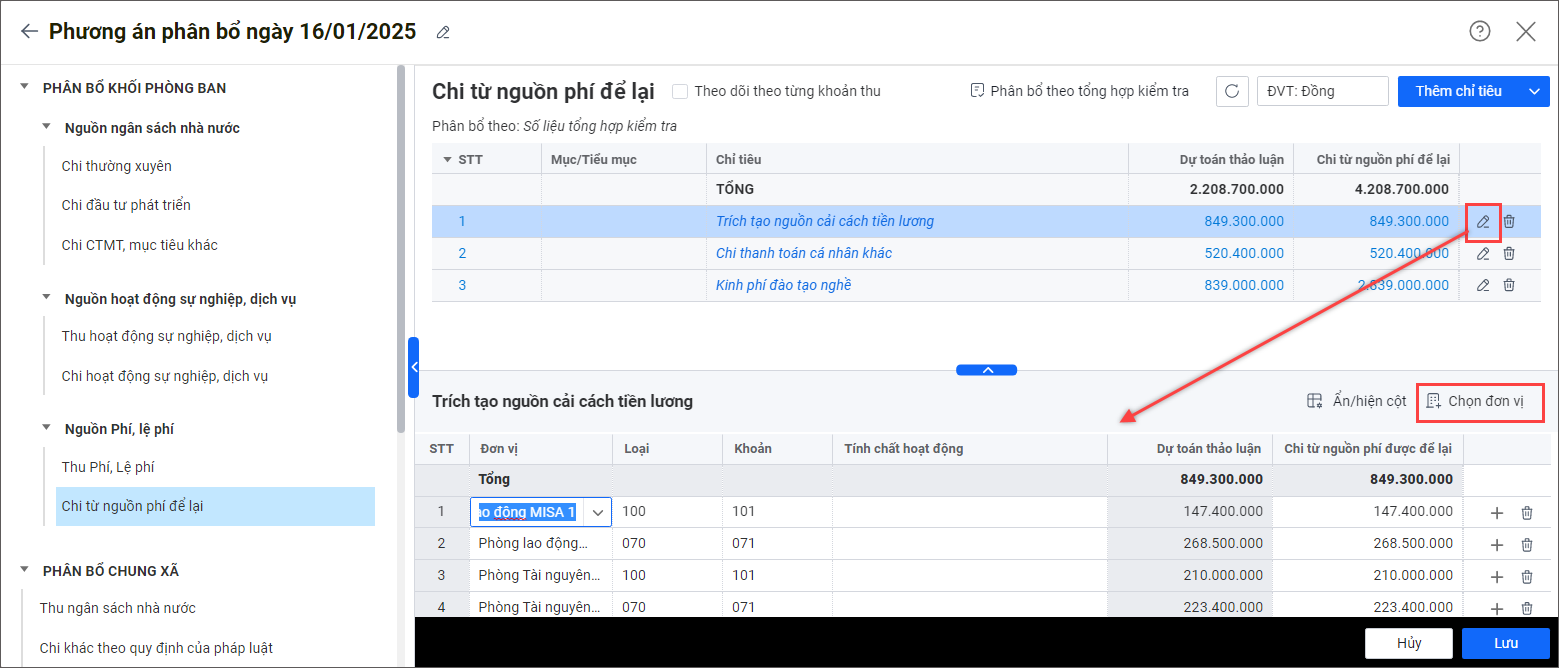Open the help question mark icon
1559x668 pixels.
coord(1479,31)
